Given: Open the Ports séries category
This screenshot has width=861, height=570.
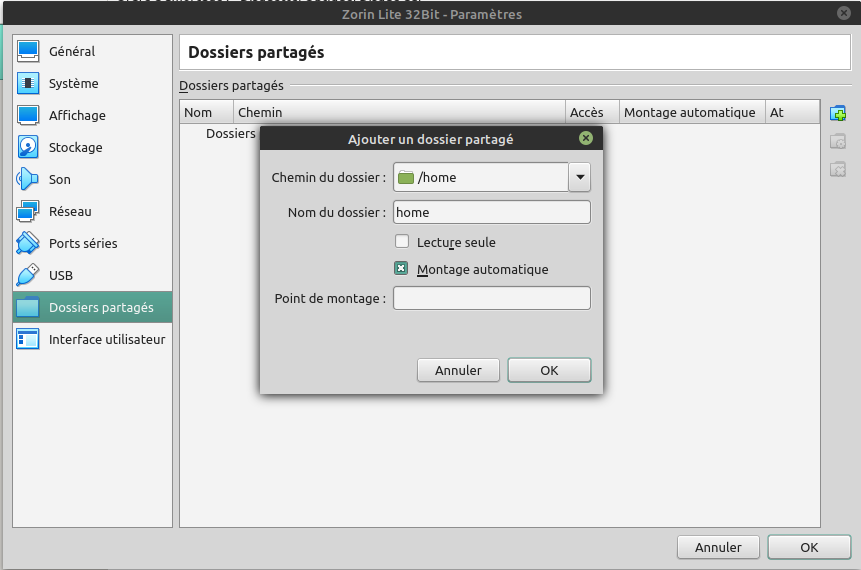Looking at the screenshot, I should point(83,243).
